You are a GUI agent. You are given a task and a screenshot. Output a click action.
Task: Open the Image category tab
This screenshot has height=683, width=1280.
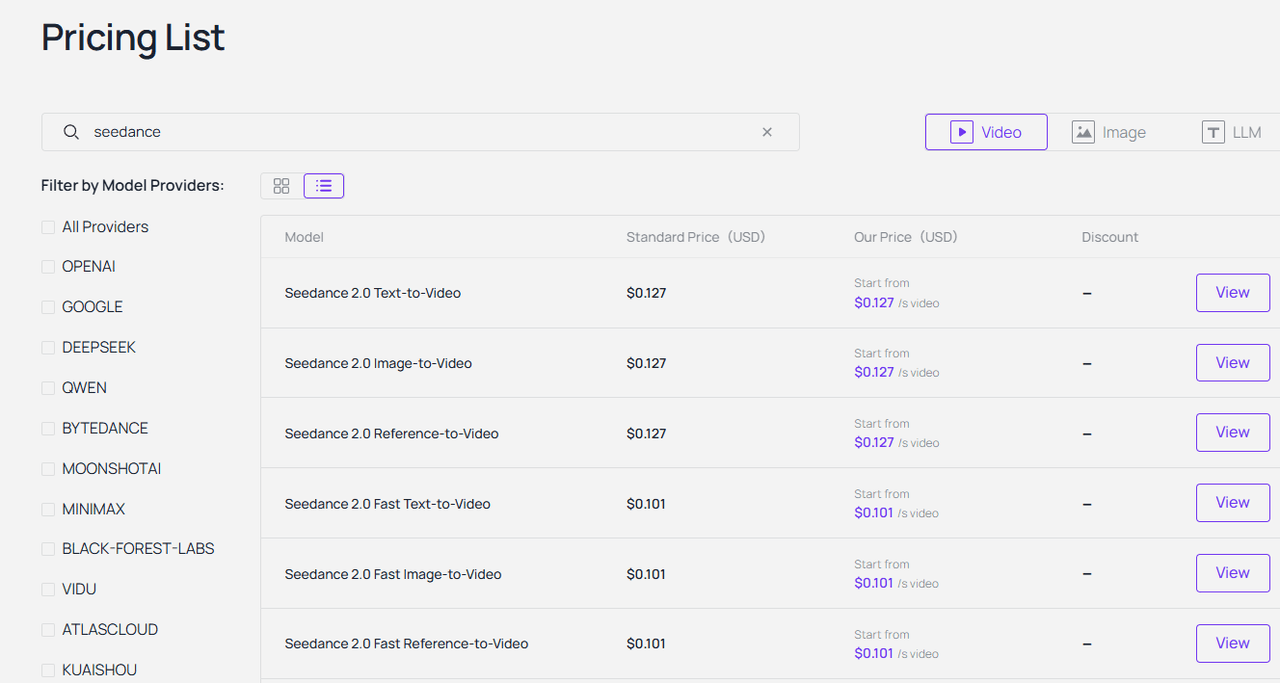pyautogui.click(x=1109, y=132)
